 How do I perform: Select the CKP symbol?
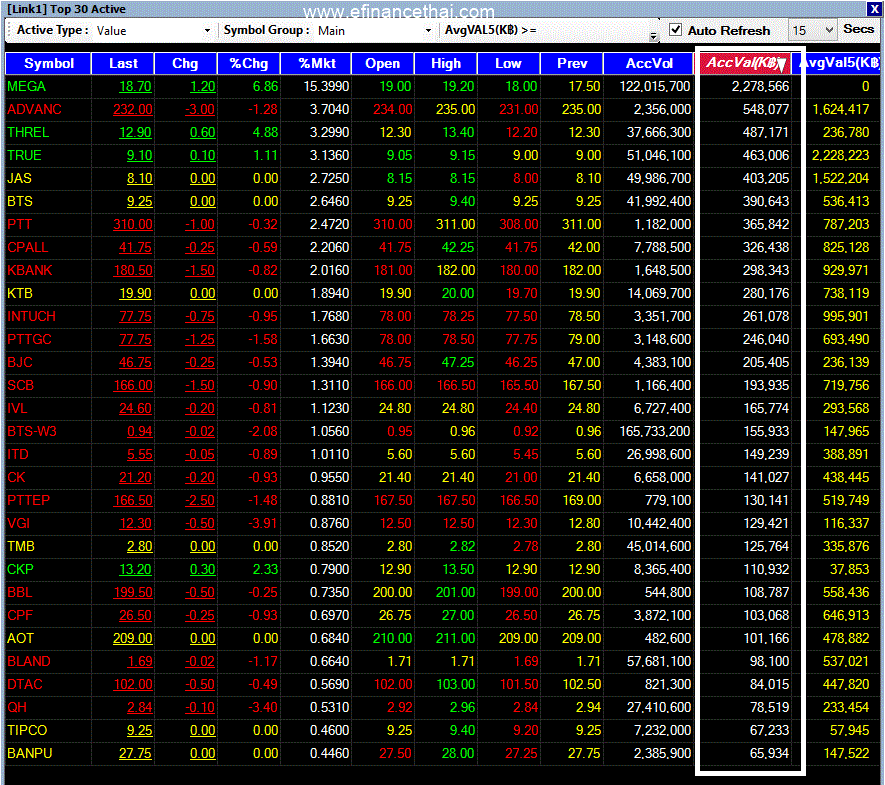[x=20, y=569]
